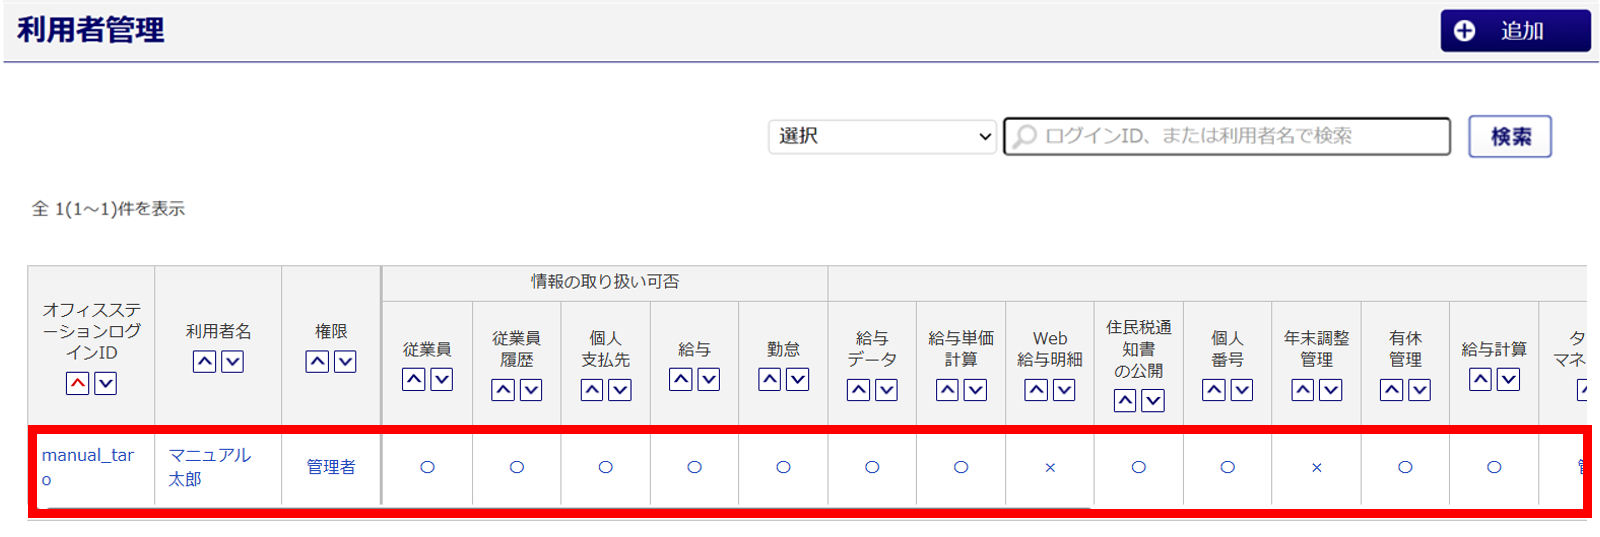The width and height of the screenshot is (1600, 537).
Task: Sort 年末調整管理 column ascending
Action: [1303, 390]
